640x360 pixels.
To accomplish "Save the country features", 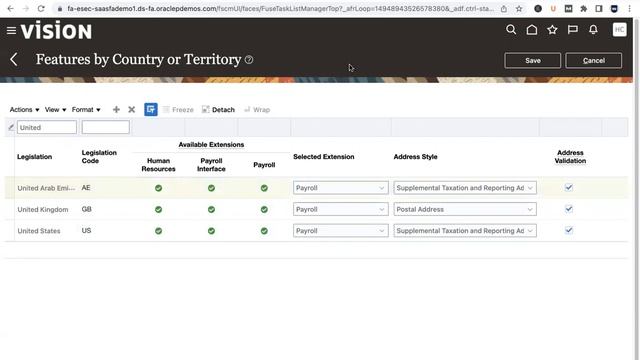I will coord(532,60).
